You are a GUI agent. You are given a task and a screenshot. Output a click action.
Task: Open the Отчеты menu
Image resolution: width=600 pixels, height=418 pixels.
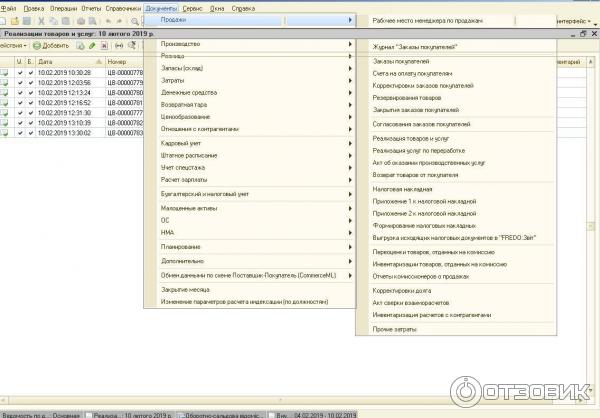(x=91, y=8)
